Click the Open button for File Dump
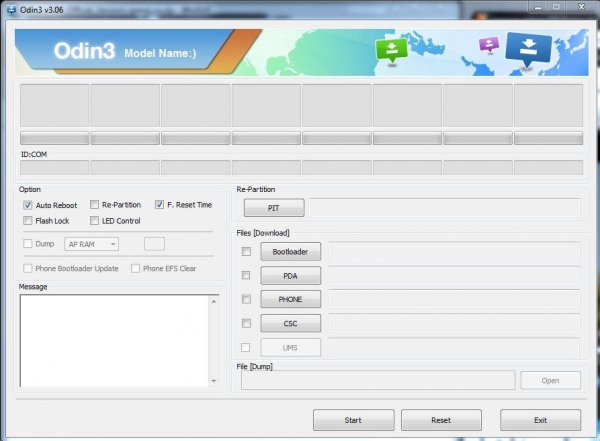Viewport: 600px width, 441px height. pyautogui.click(x=550, y=381)
